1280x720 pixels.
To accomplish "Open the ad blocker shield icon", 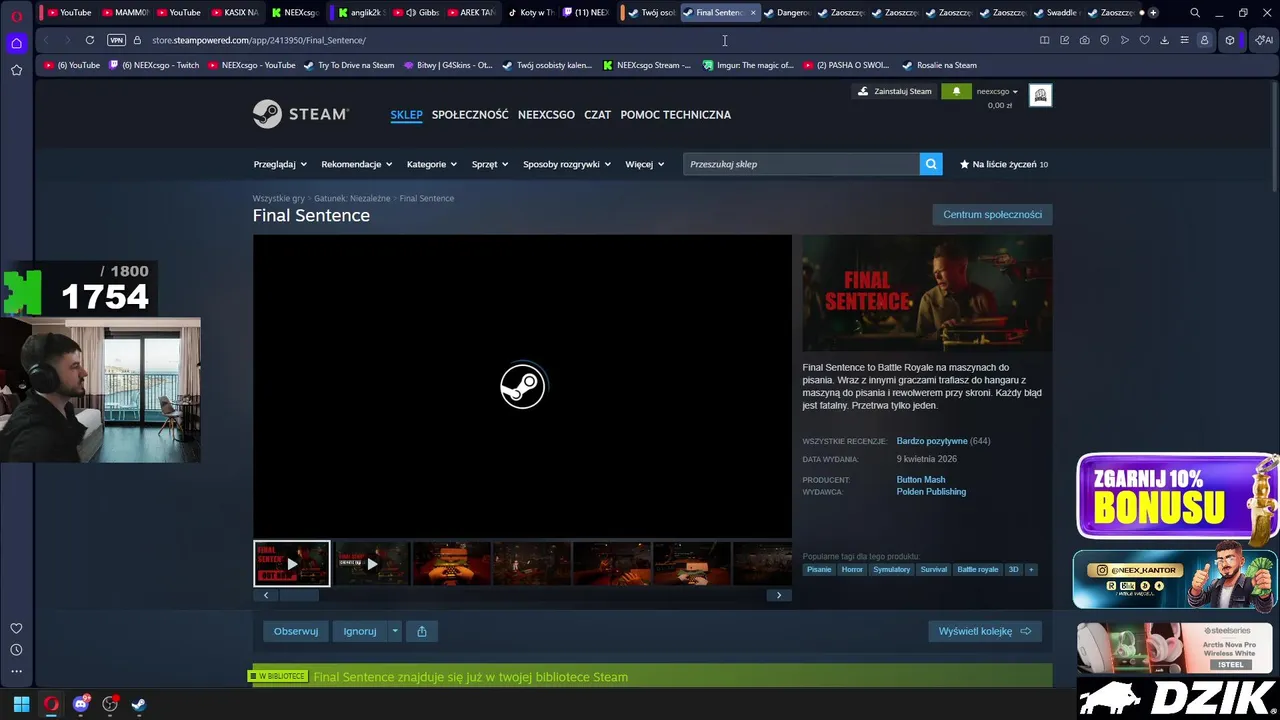I will pyautogui.click(x=1104, y=40).
